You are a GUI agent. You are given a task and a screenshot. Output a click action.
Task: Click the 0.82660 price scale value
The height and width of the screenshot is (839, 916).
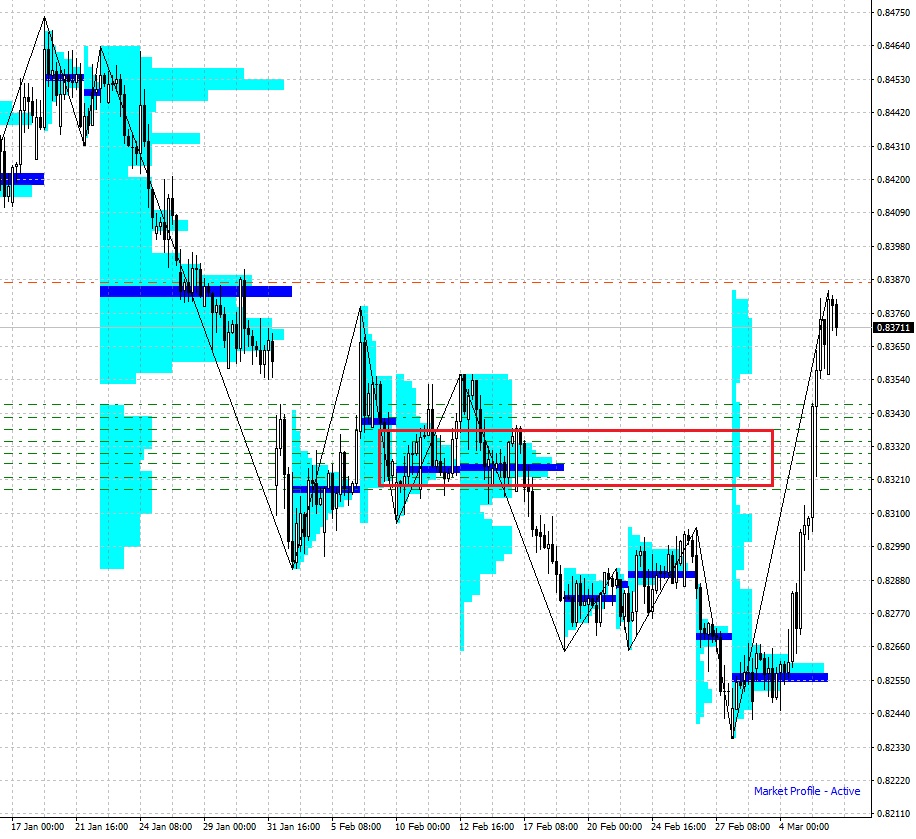click(x=893, y=647)
